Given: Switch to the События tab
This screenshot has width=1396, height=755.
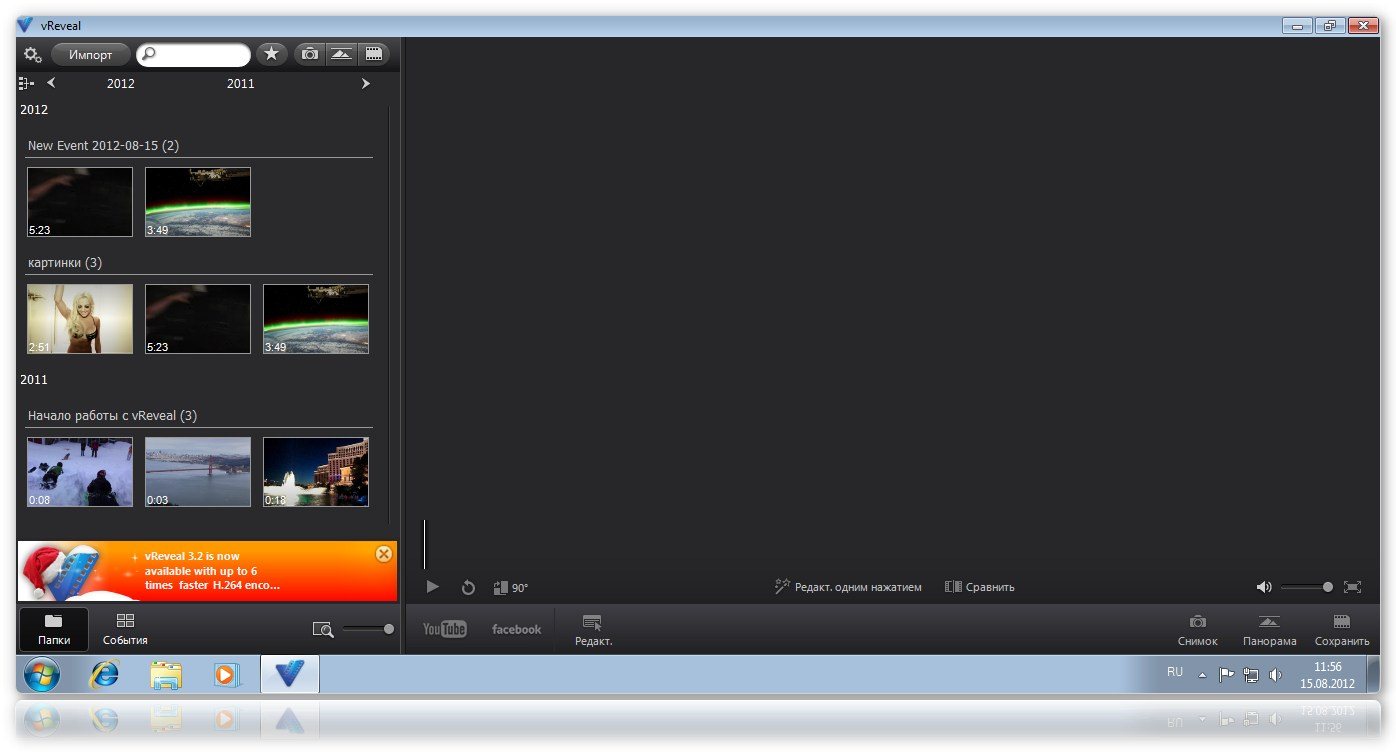Looking at the screenshot, I should 125,629.
